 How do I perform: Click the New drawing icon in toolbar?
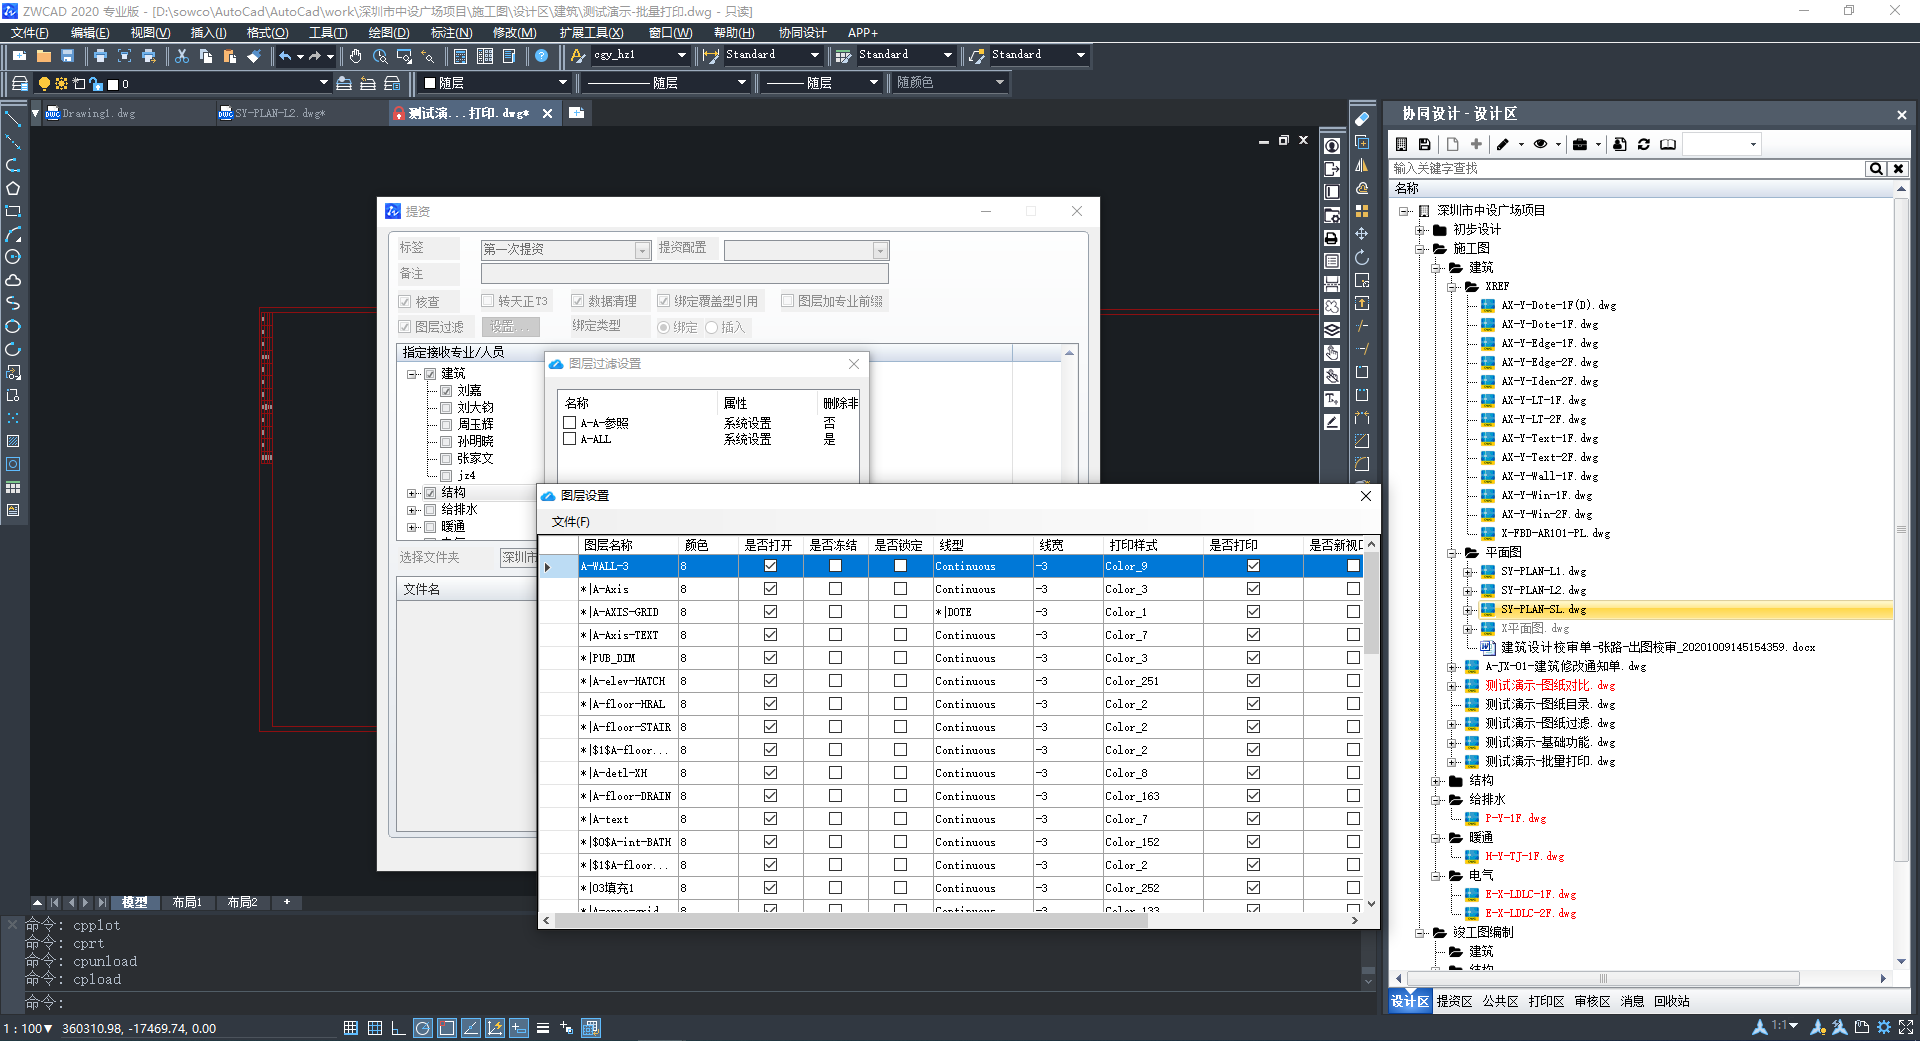[19, 56]
